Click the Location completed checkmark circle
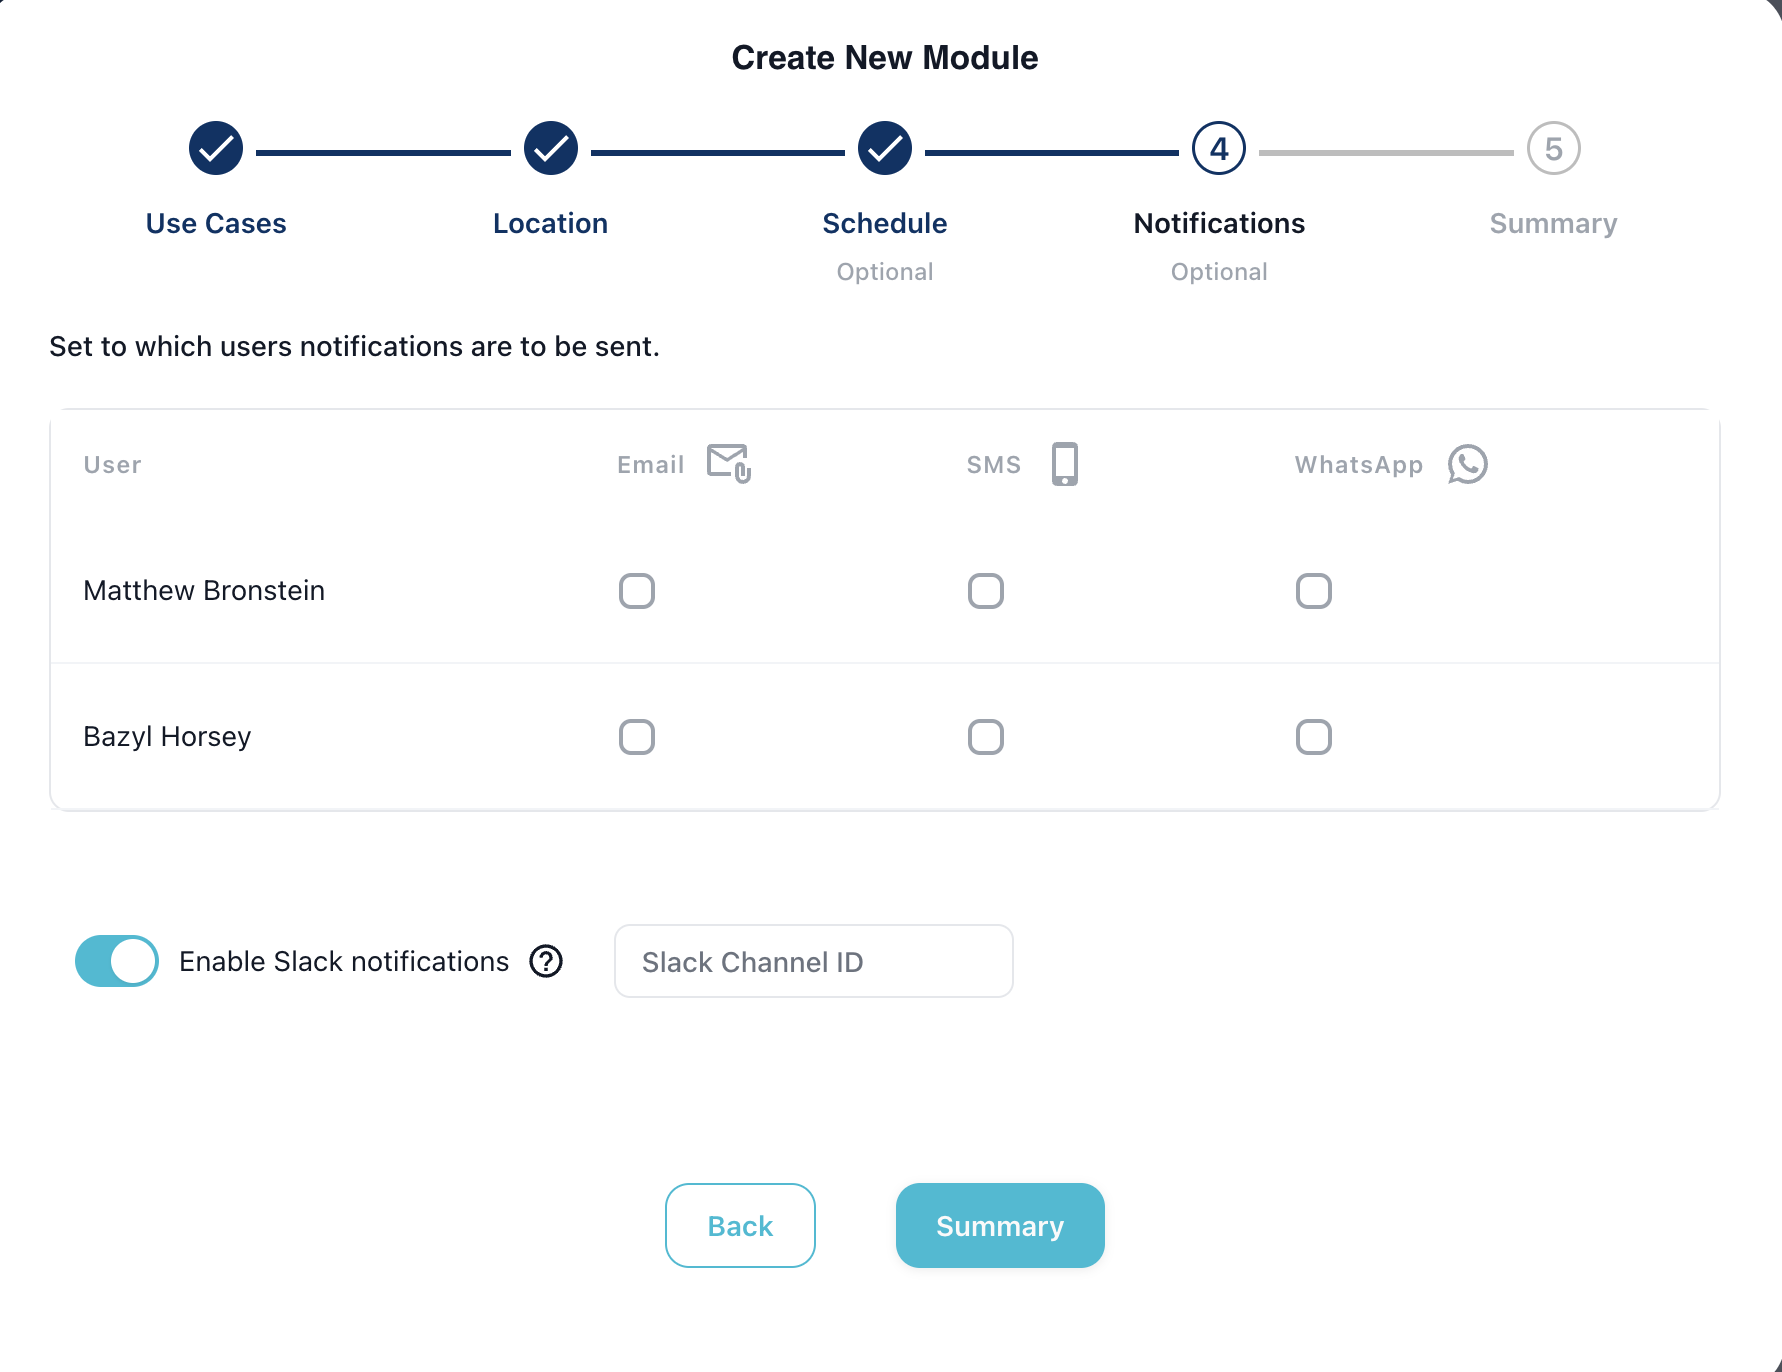Image resolution: width=1782 pixels, height=1372 pixels. 550,148
